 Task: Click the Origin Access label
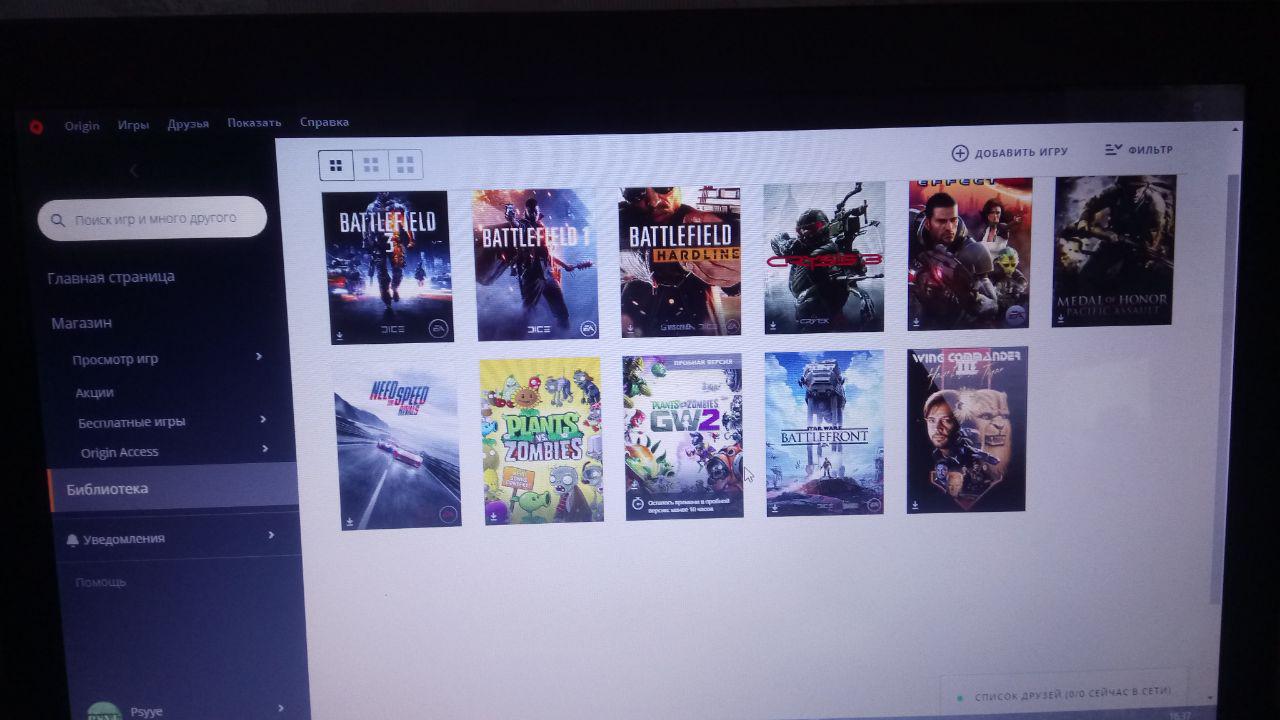click(x=119, y=452)
